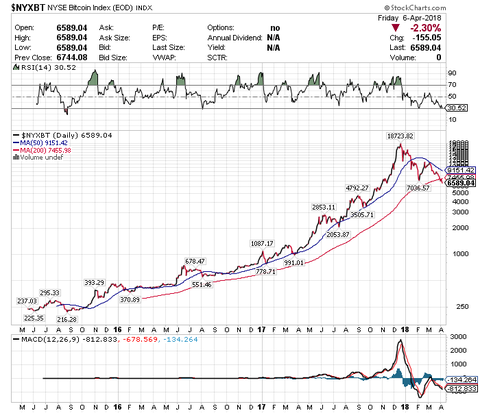Select the High value 6589.04

(x=72, y=38)
